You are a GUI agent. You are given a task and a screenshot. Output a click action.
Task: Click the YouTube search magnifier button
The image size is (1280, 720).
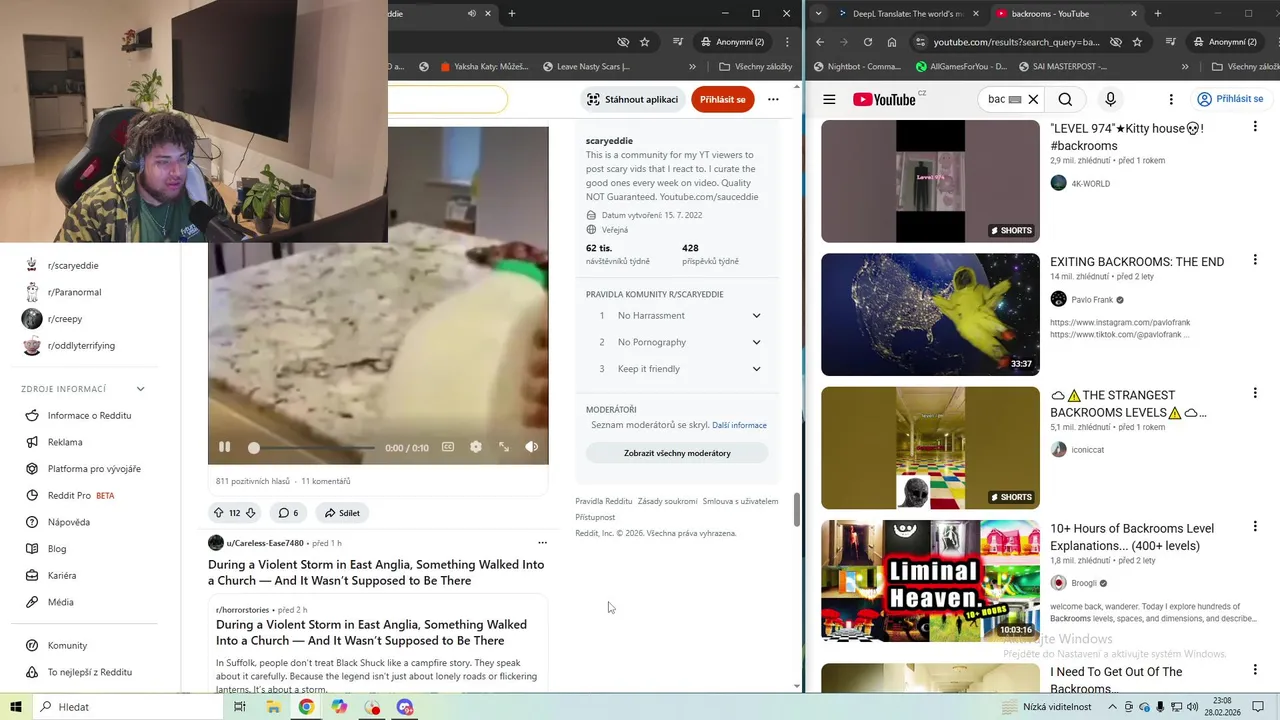coord(1065,99)
